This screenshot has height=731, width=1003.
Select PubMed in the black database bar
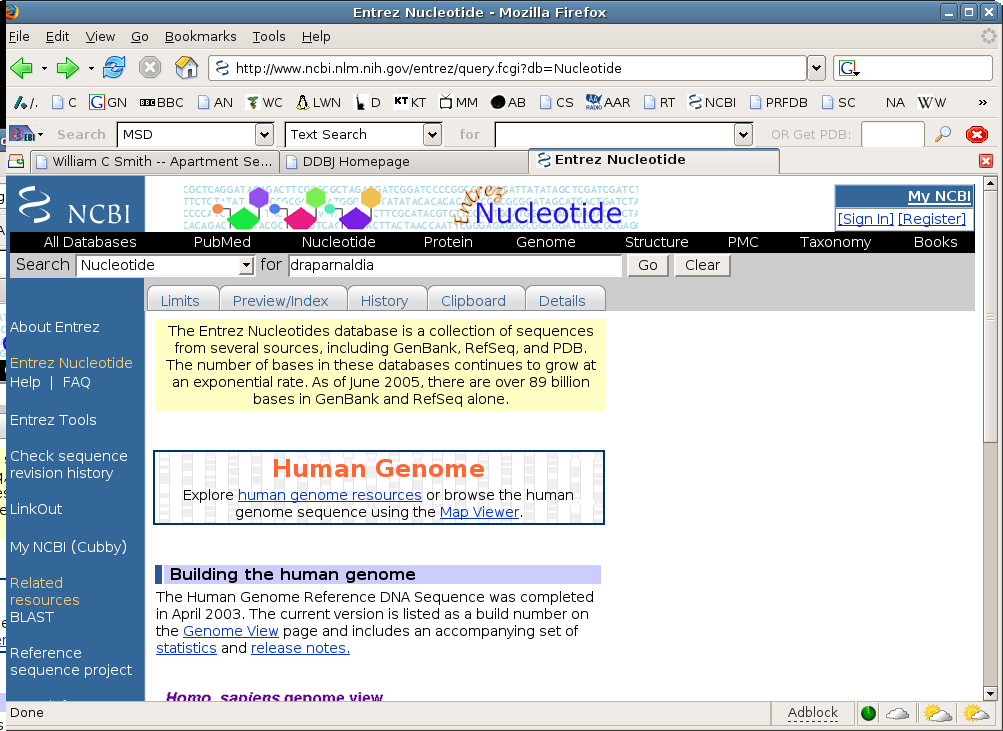[x=222, y=242]
